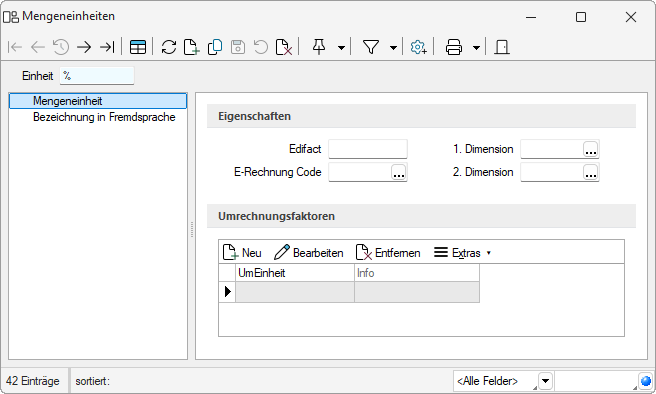
Task: Click empty UmEinheit cell in first row
Action: coord(295,292)
